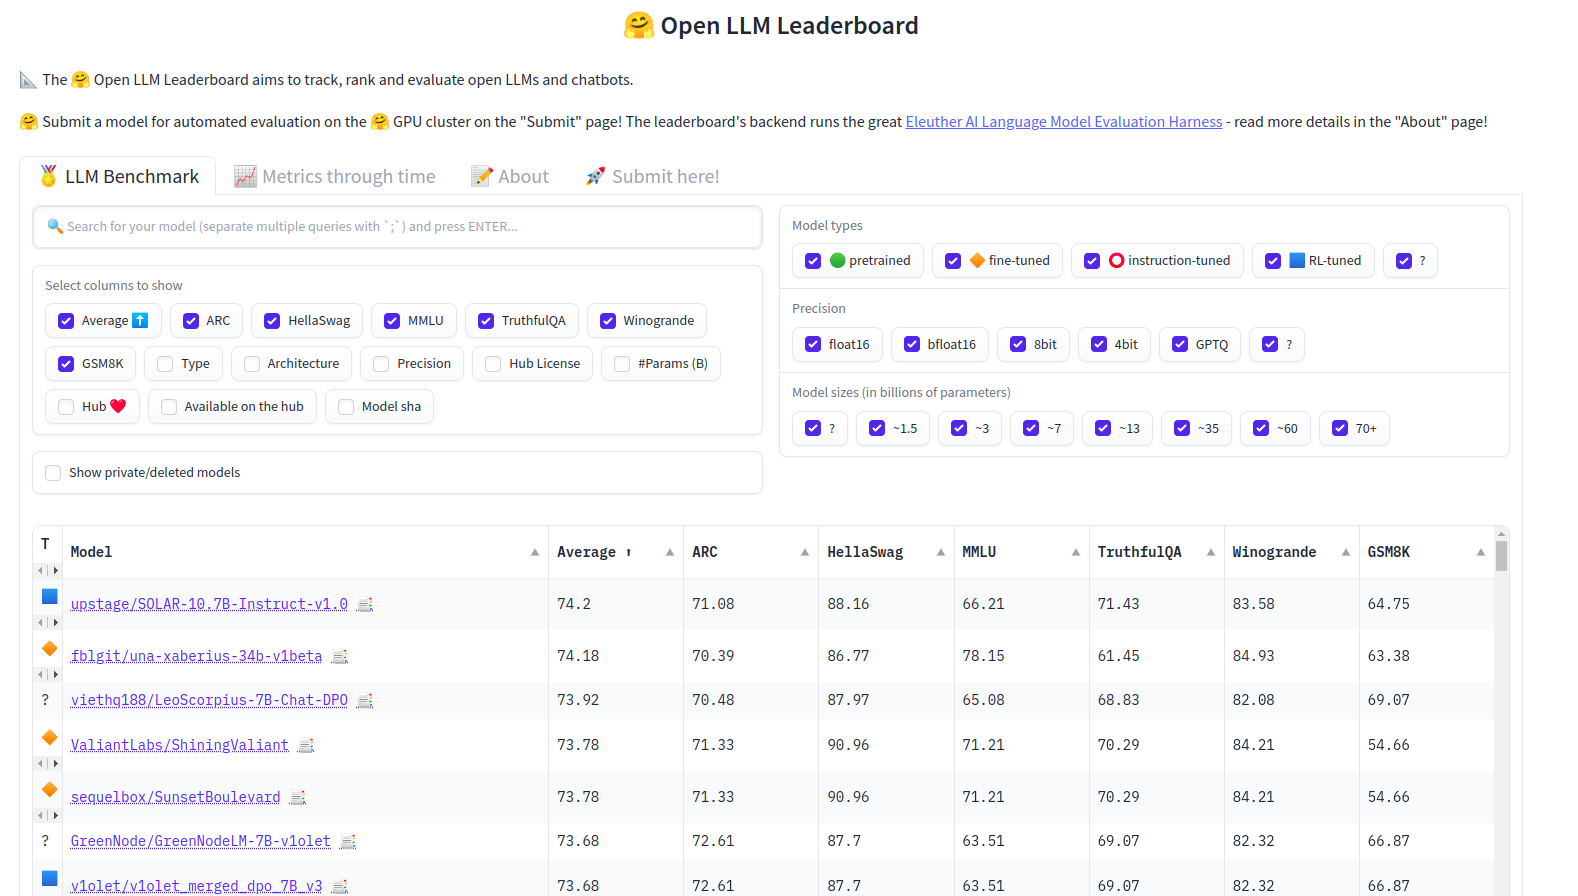
Task: Click the details icon after ValiantLabs/ShiningValiant
Action: (306, 746)
